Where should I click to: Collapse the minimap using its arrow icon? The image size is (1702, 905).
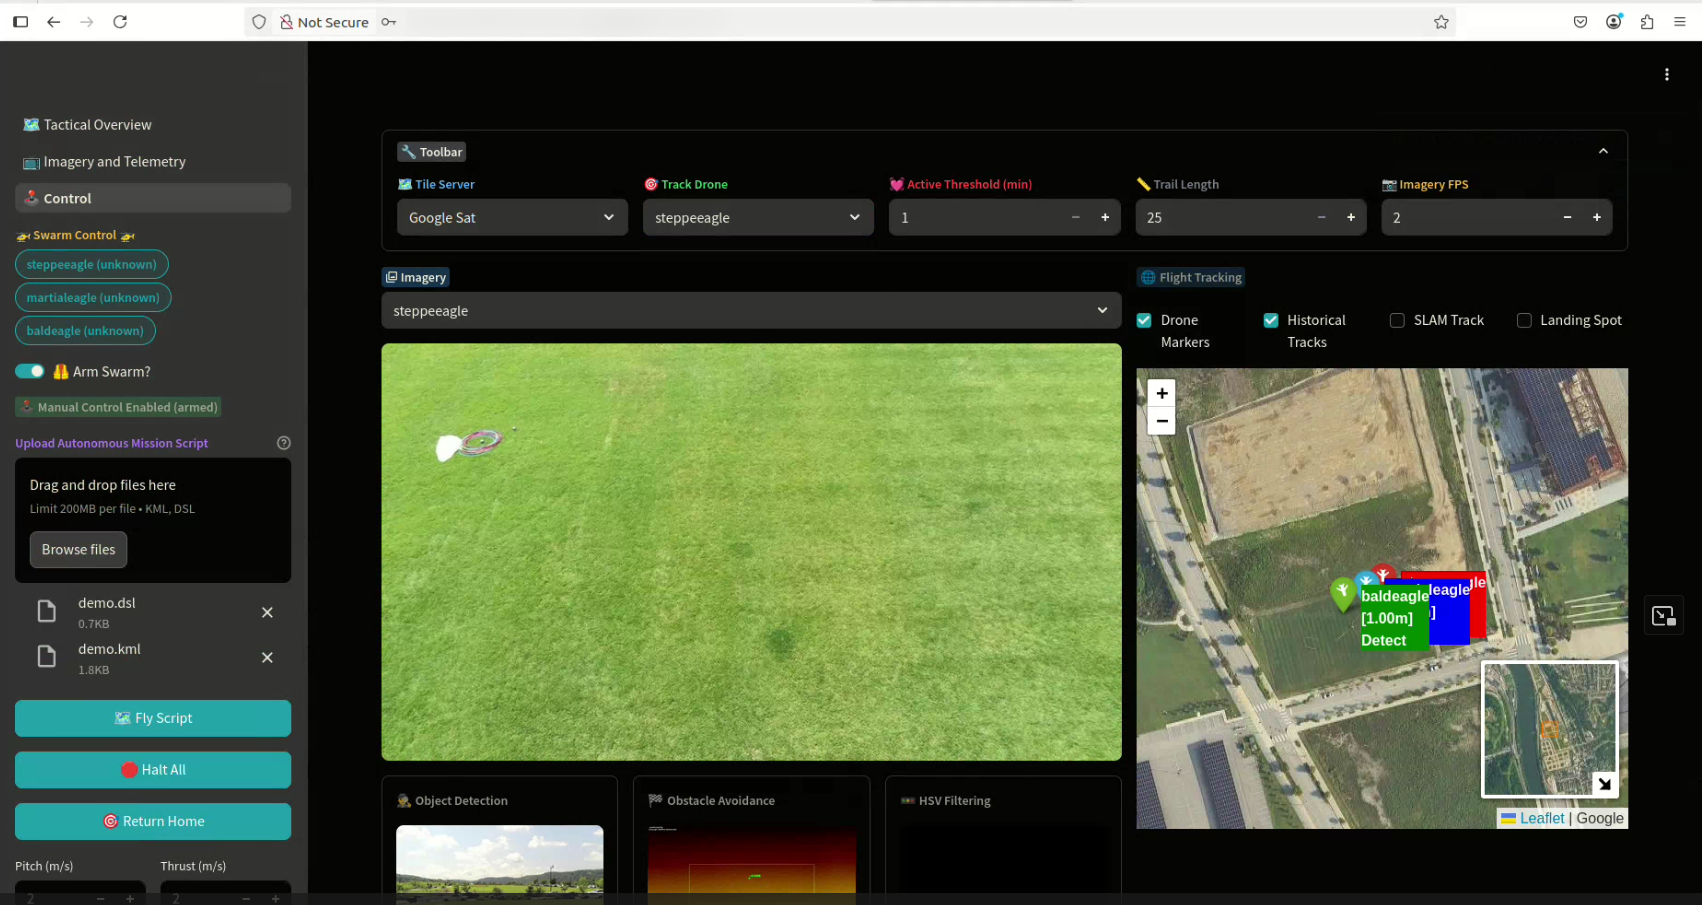[1604, 784]
